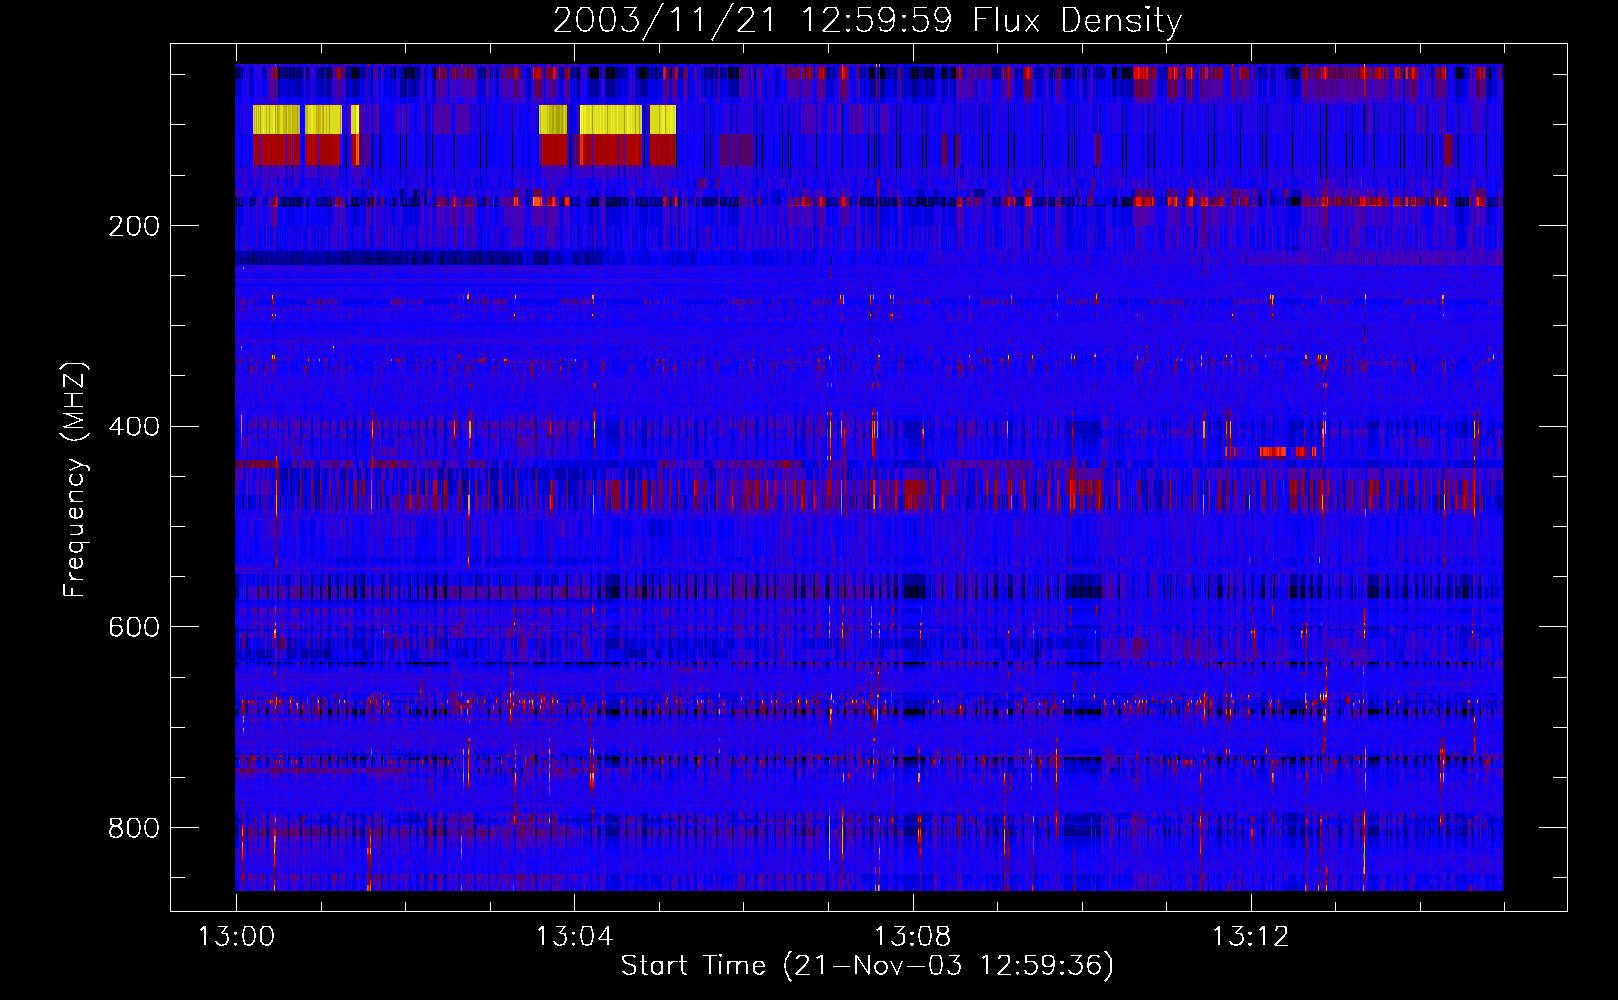Click the 'Frequency (MHZ)' axis label
This screenshot has width=1618, height=1000.
(x=75, y=480)
